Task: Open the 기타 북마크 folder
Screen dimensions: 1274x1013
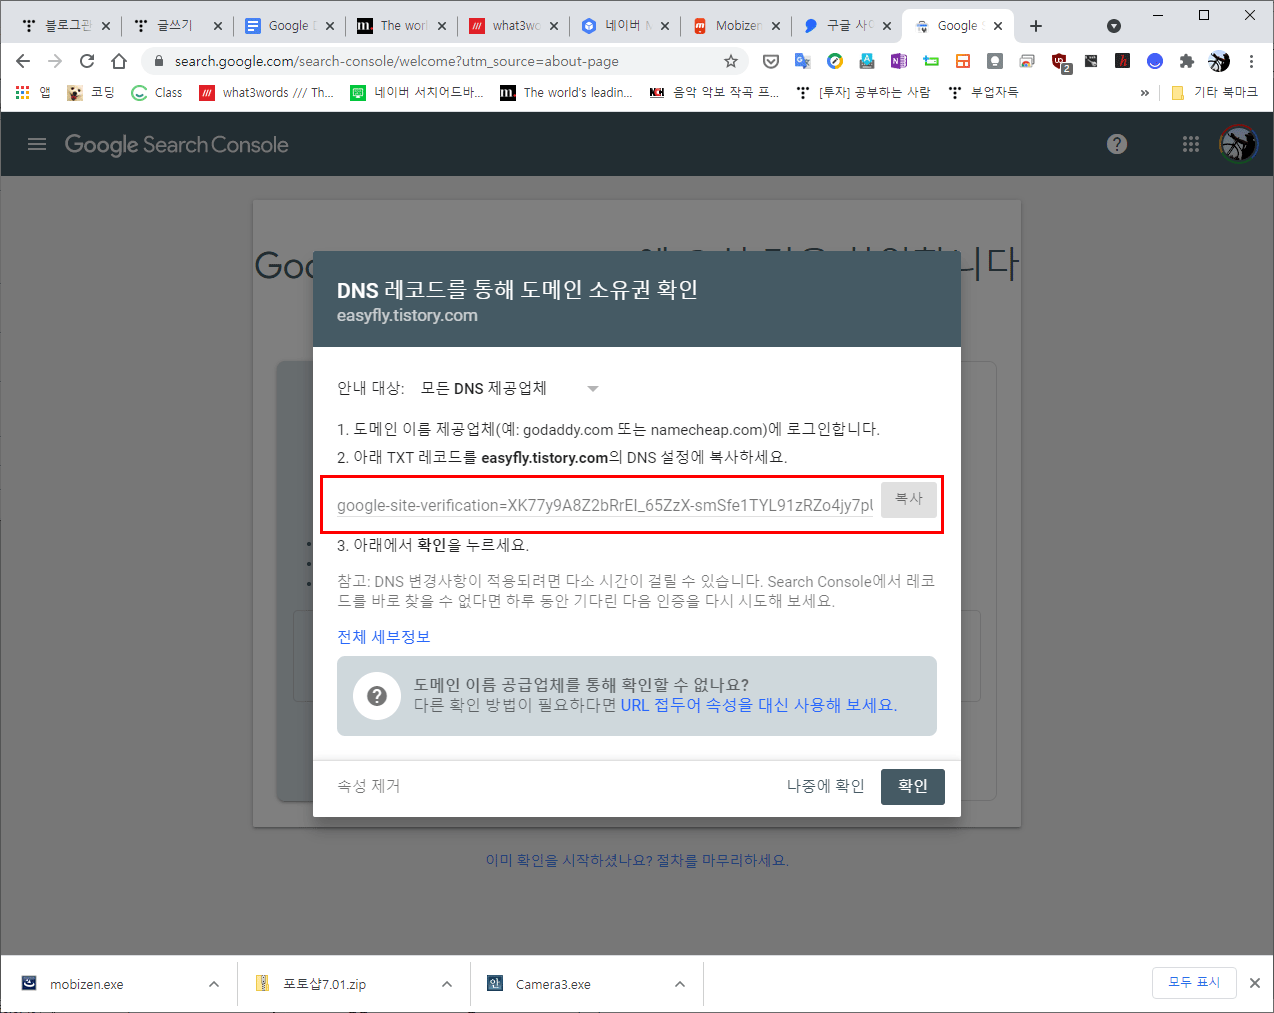Action: 1214,92
